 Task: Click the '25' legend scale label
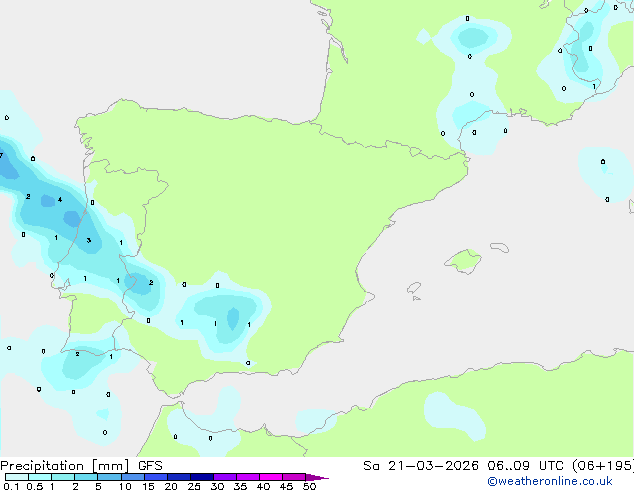tap(194, 486)
